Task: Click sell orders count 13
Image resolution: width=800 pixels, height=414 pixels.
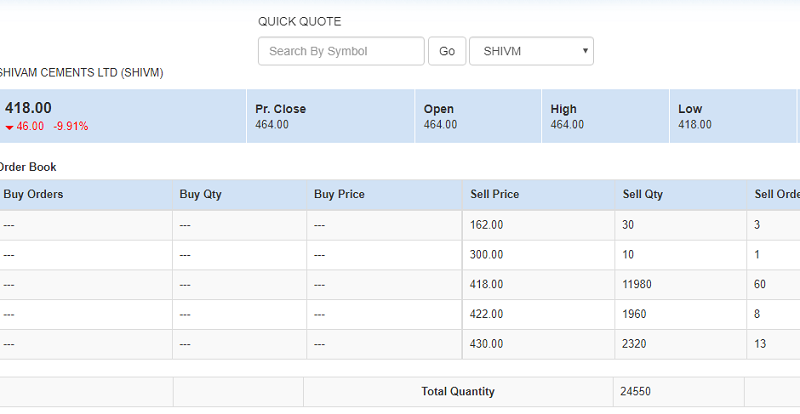Action: (x=760, y=344)
